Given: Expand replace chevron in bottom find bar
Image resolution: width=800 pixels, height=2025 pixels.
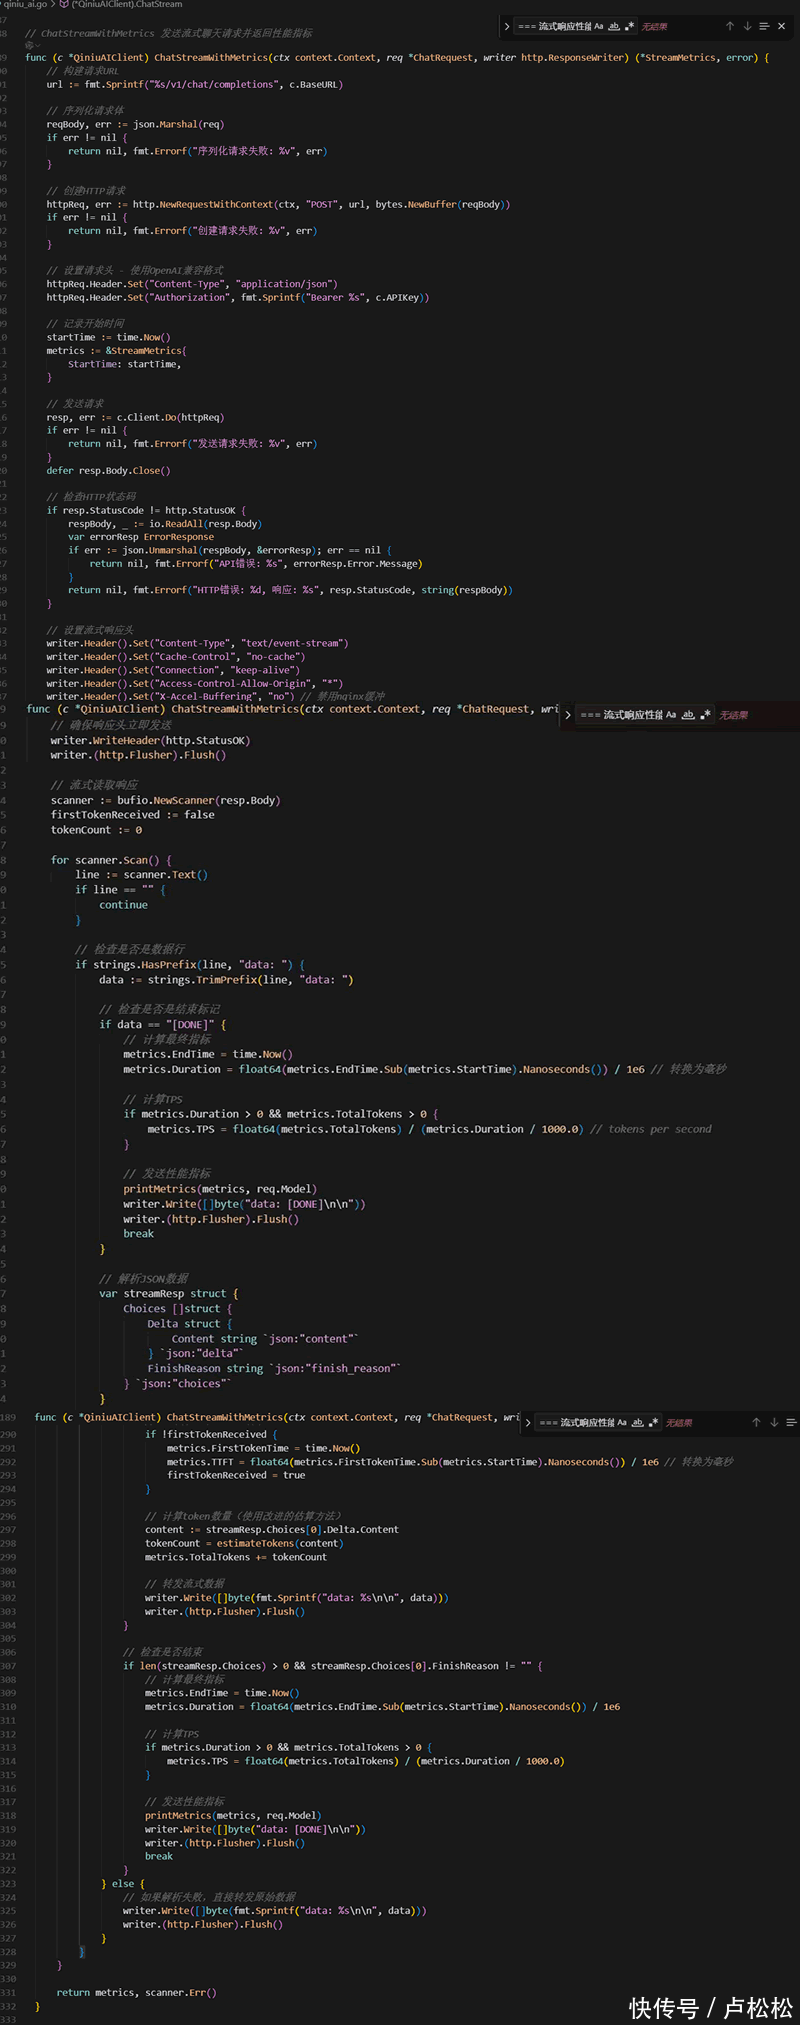Looking at the screenshot, I should pos(528,1422).
